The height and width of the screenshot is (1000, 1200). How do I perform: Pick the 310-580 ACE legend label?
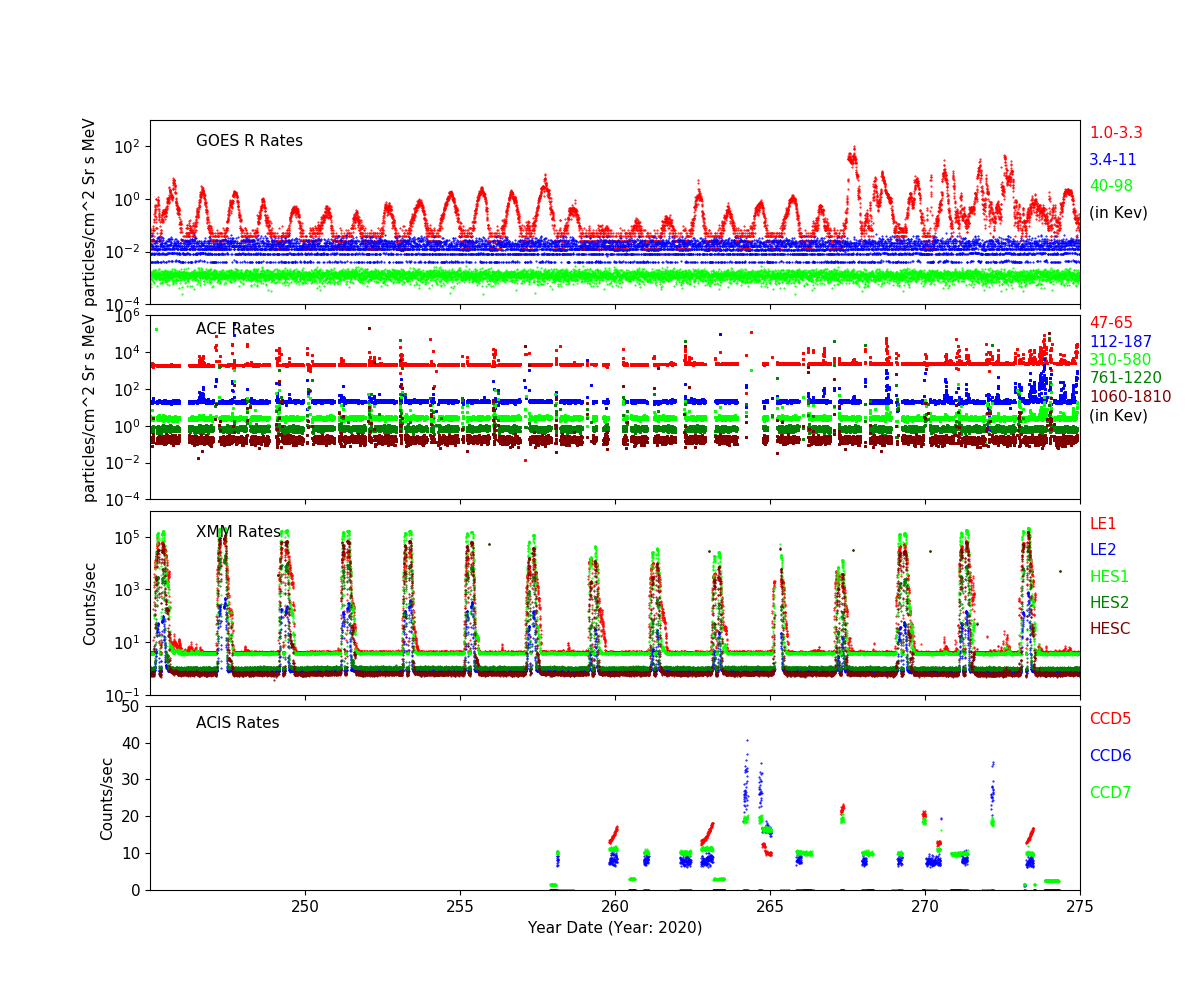coord(1120,360)
